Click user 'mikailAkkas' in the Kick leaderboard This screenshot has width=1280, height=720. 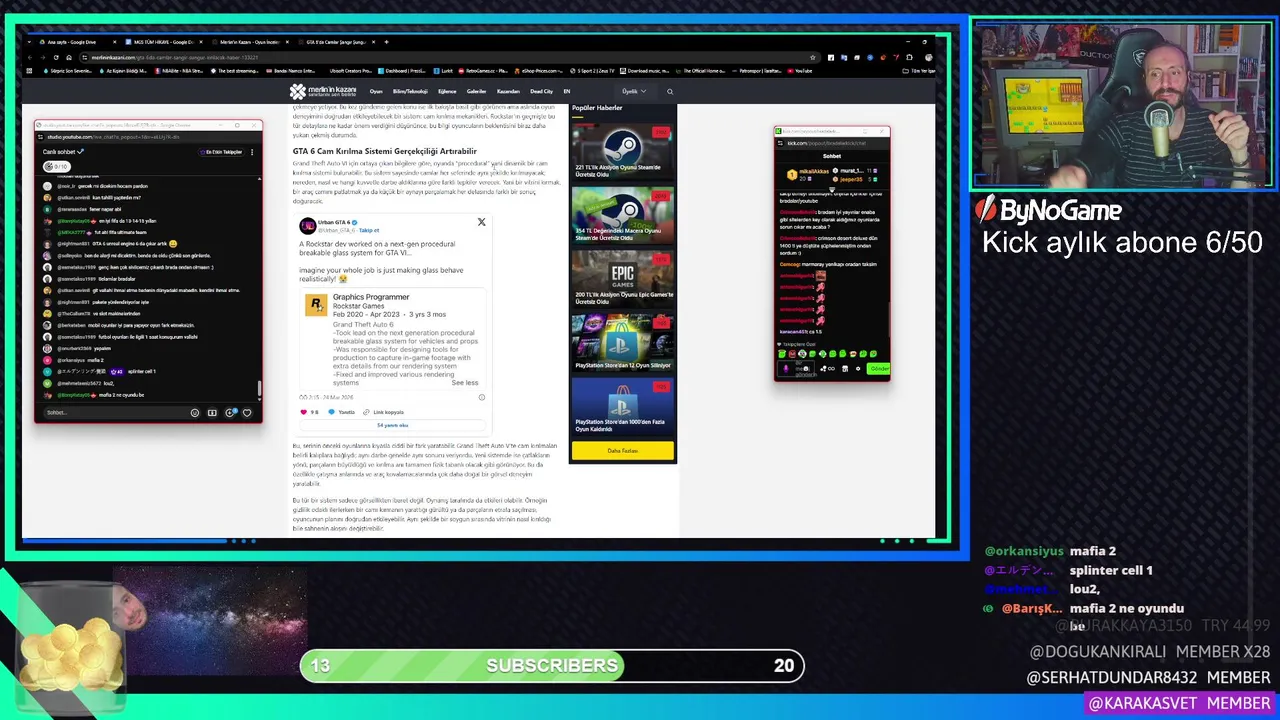click(x=813, y=171)
